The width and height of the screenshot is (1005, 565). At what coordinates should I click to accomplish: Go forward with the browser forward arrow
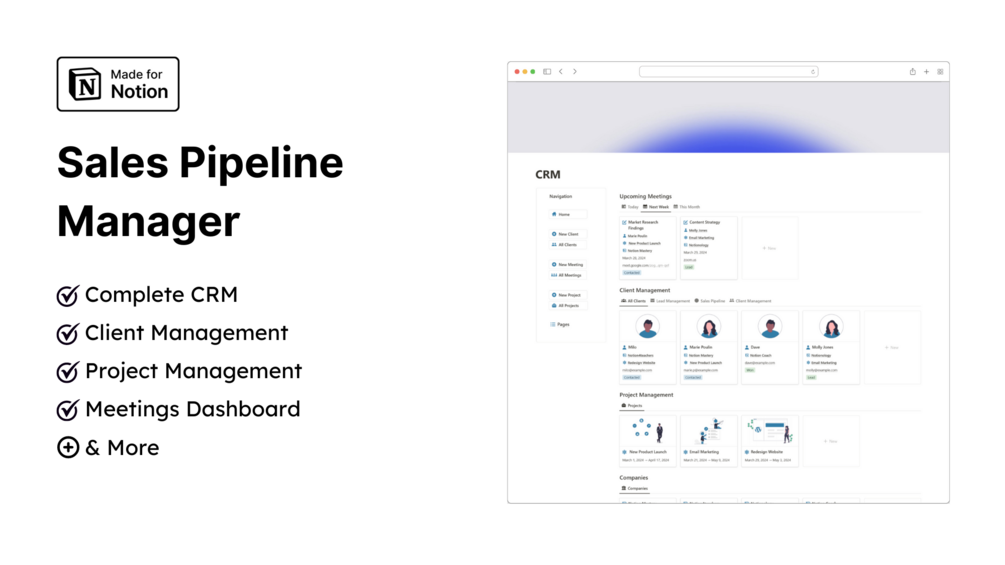pyautogui.click(x=575, y=72)
